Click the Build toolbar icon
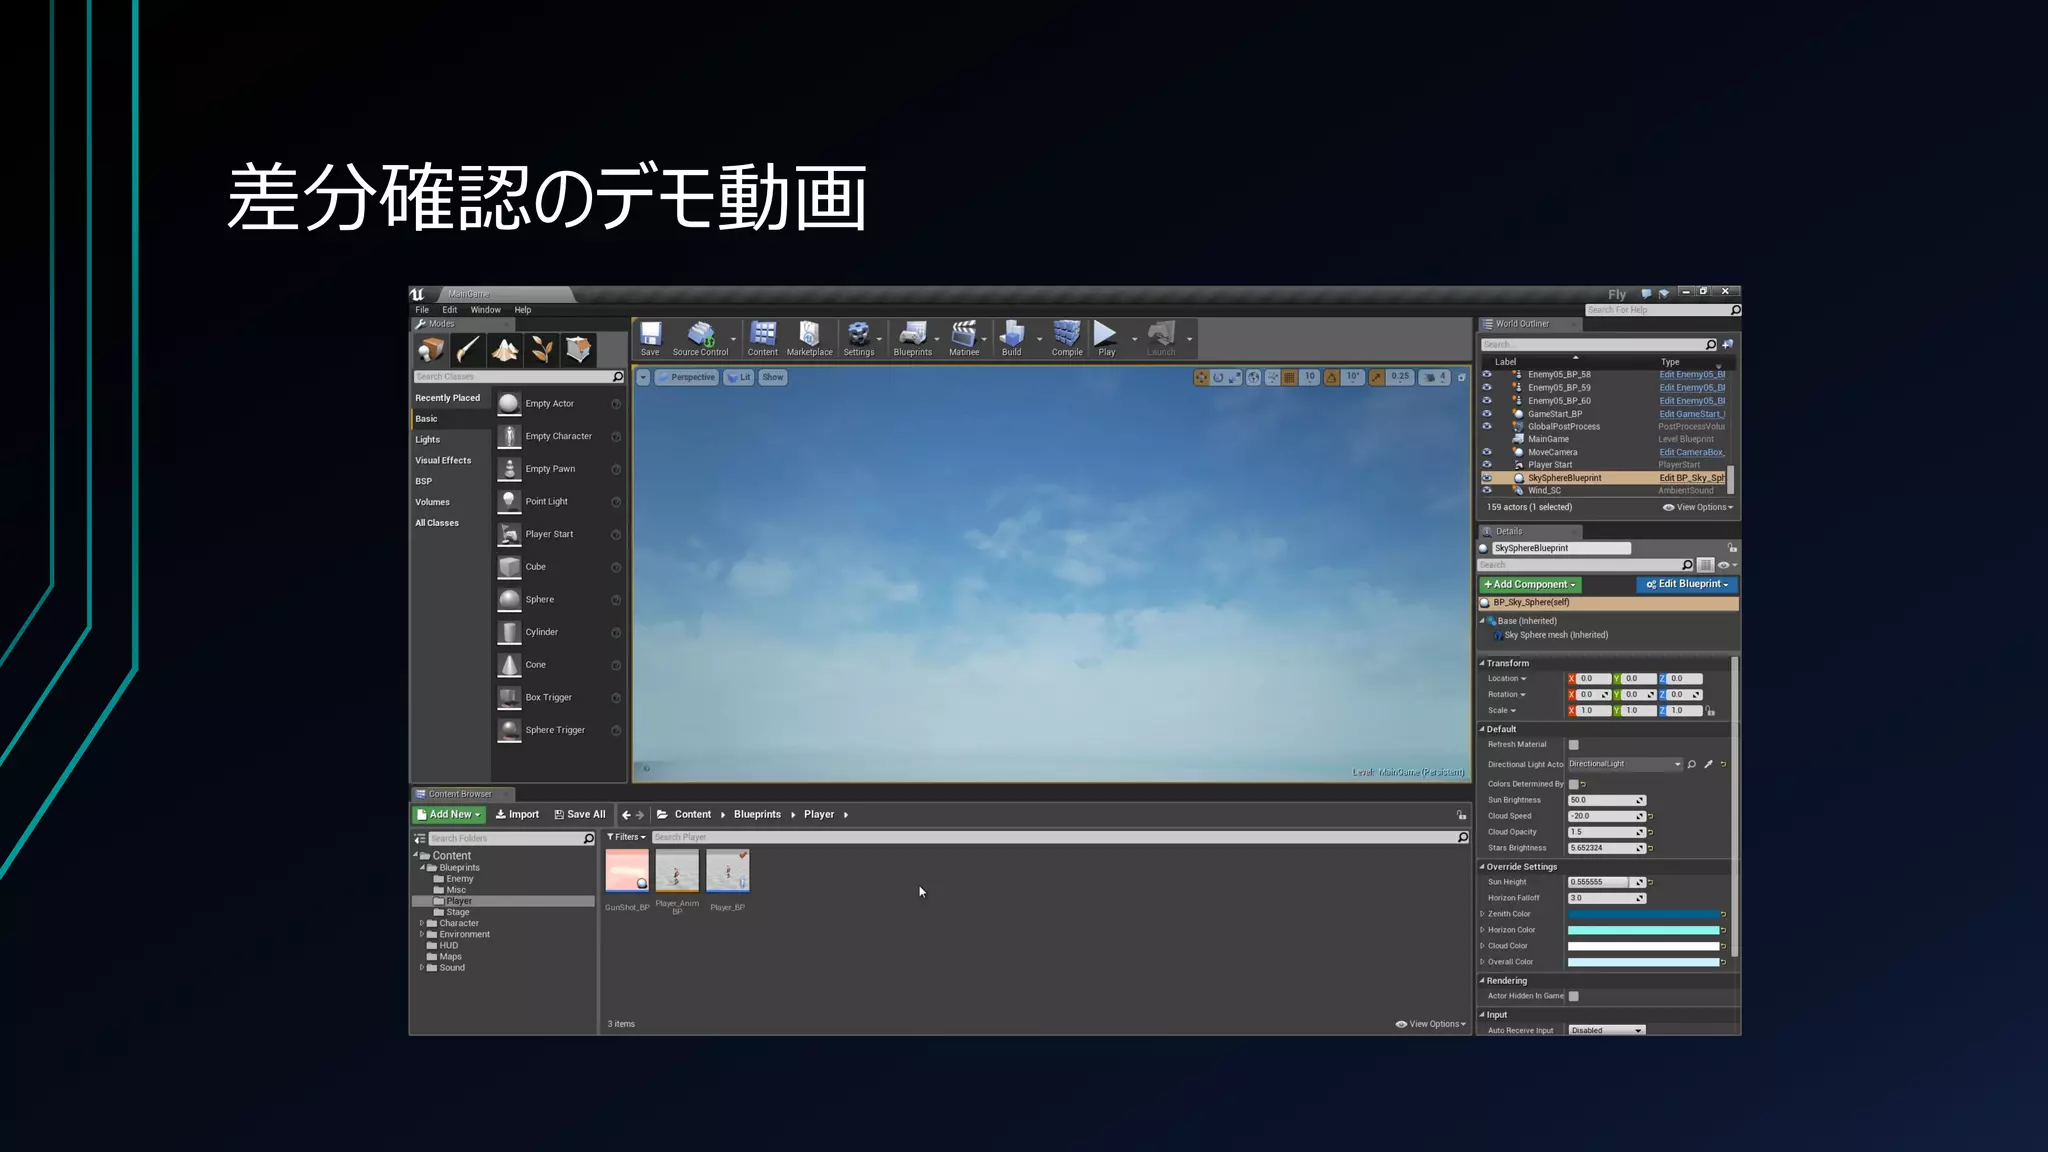Image resolution: width=2048 pixels, height=1152 pixels. [x=1012, y=339]
